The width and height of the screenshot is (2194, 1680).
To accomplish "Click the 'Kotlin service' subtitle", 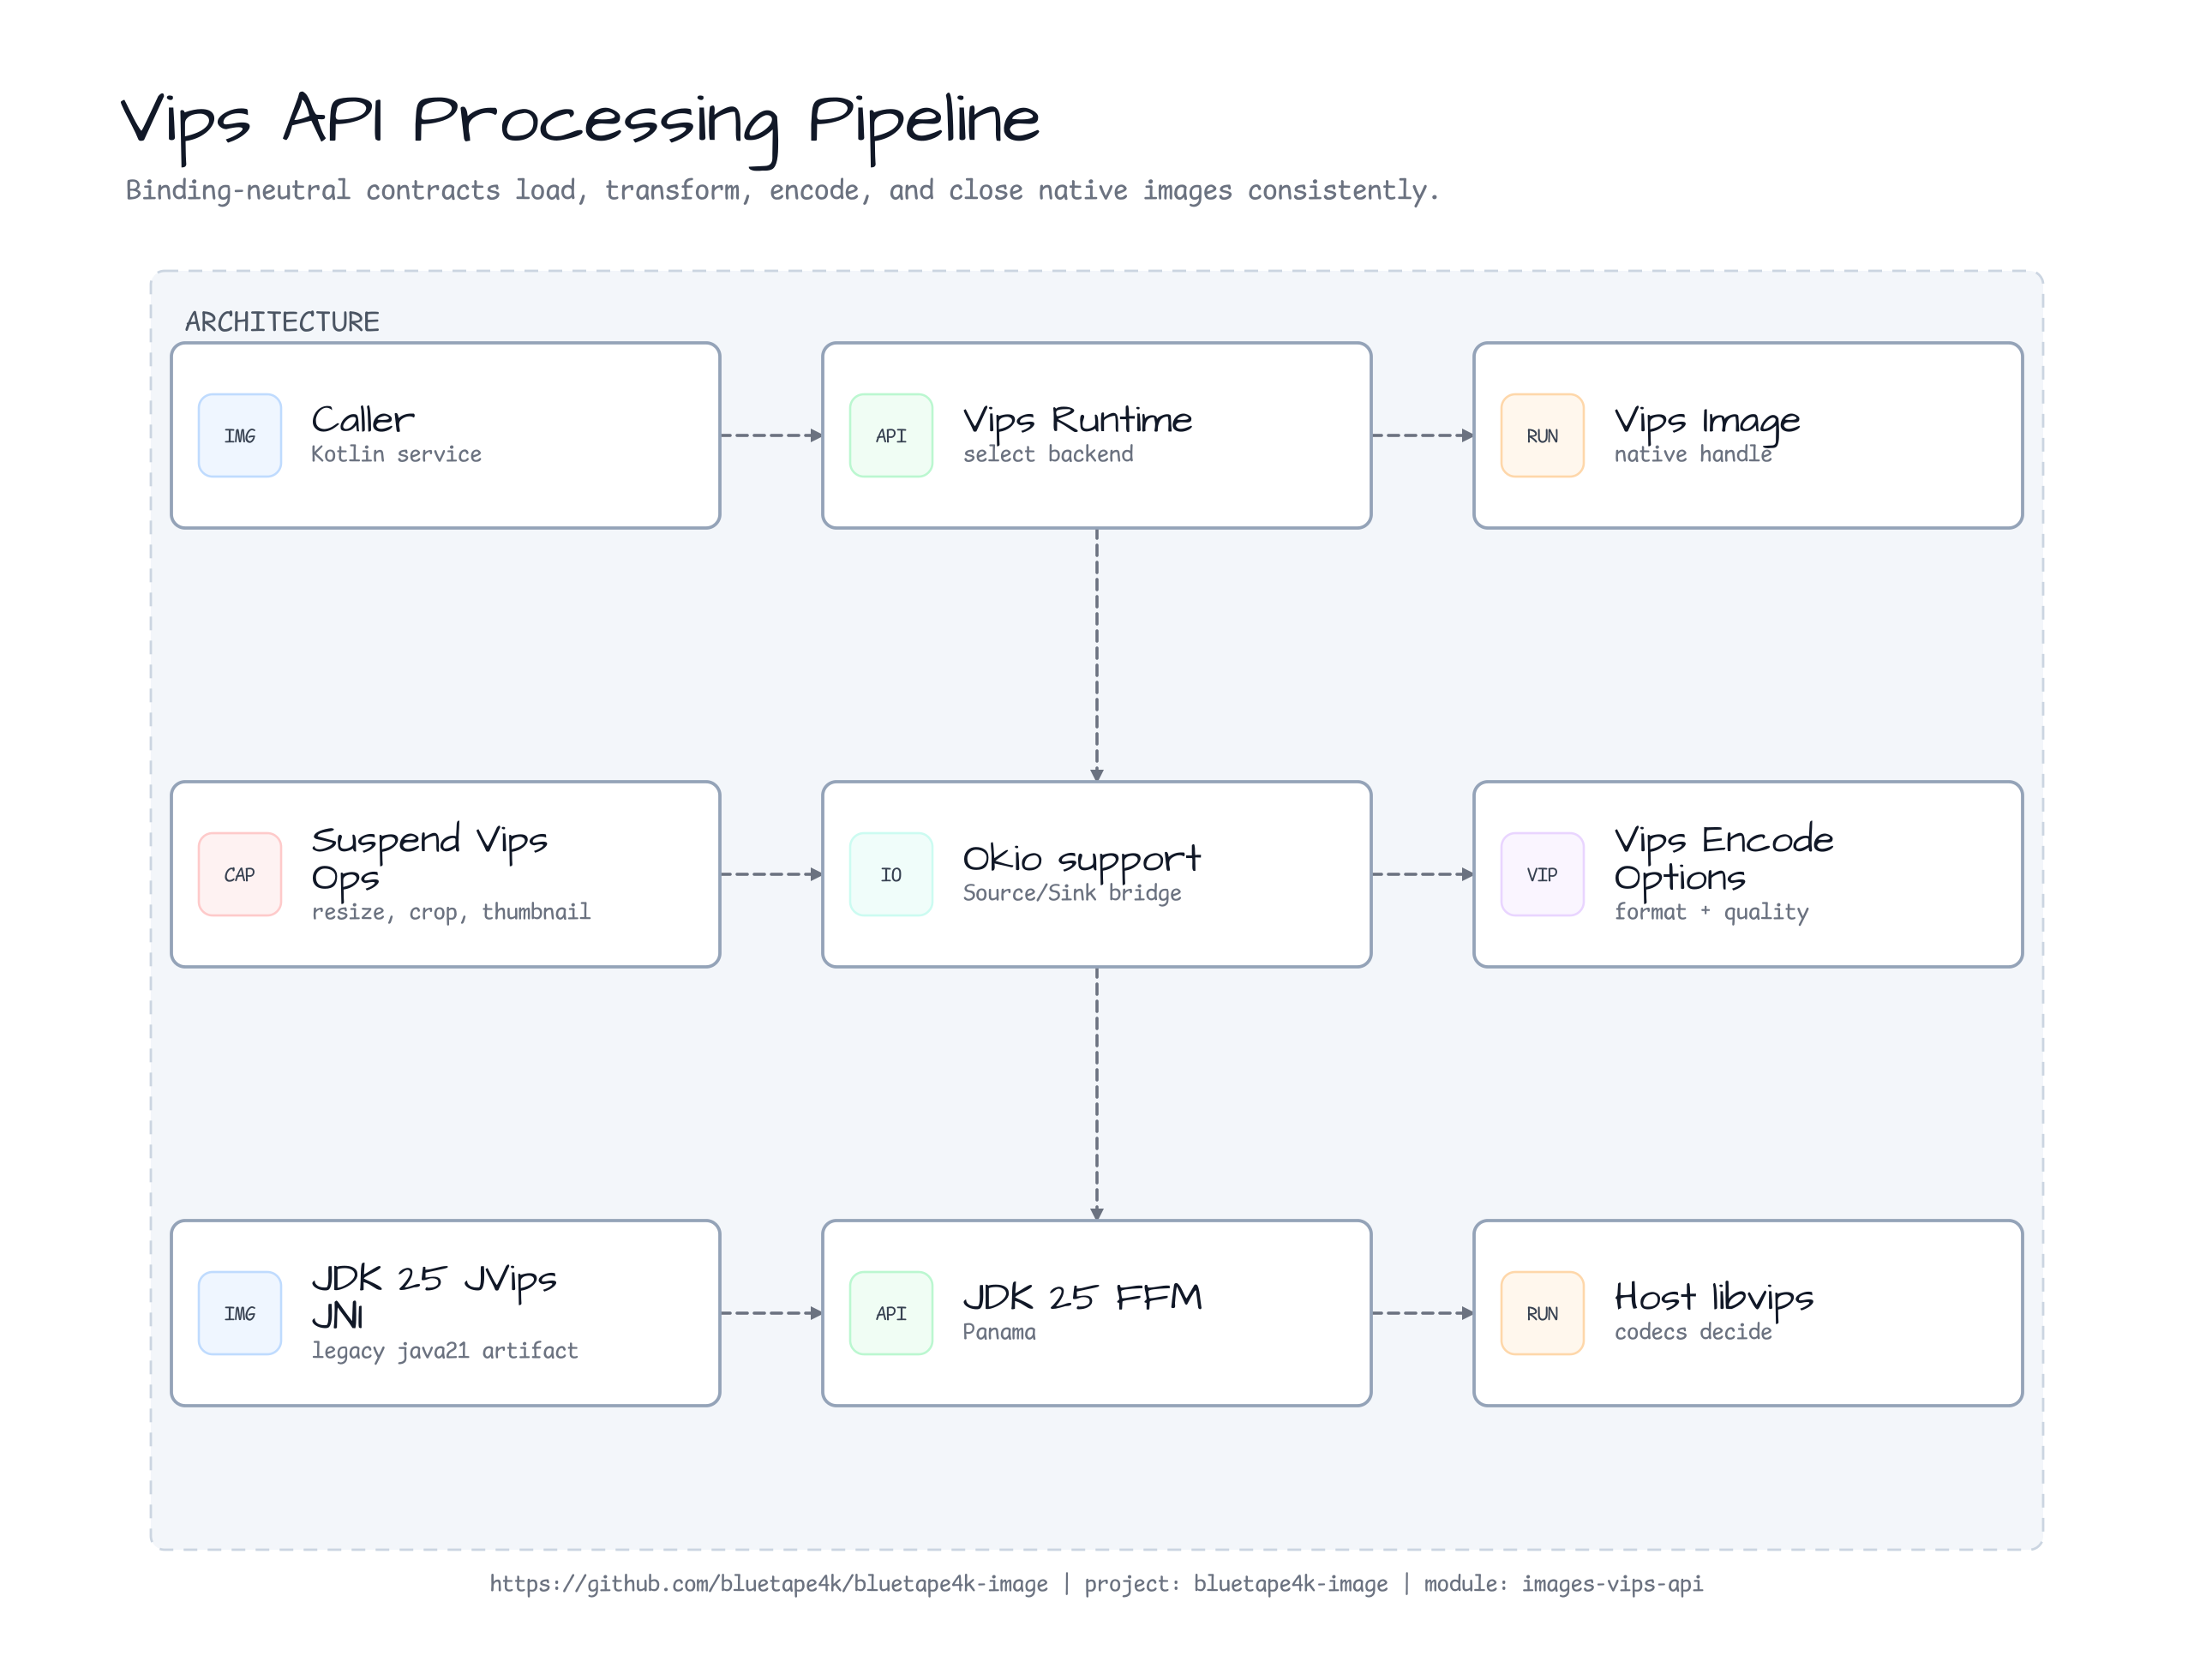I will coord(396,454).
